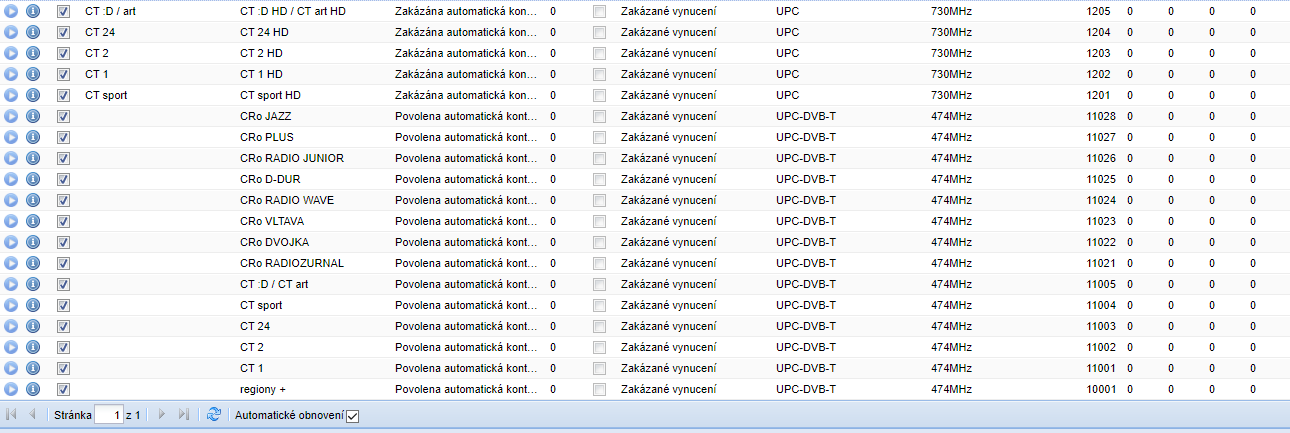The height and width of the screenshot is (433, 1290).
Task: Click play icon for regiony + row
Action: [x=12, y=389]
